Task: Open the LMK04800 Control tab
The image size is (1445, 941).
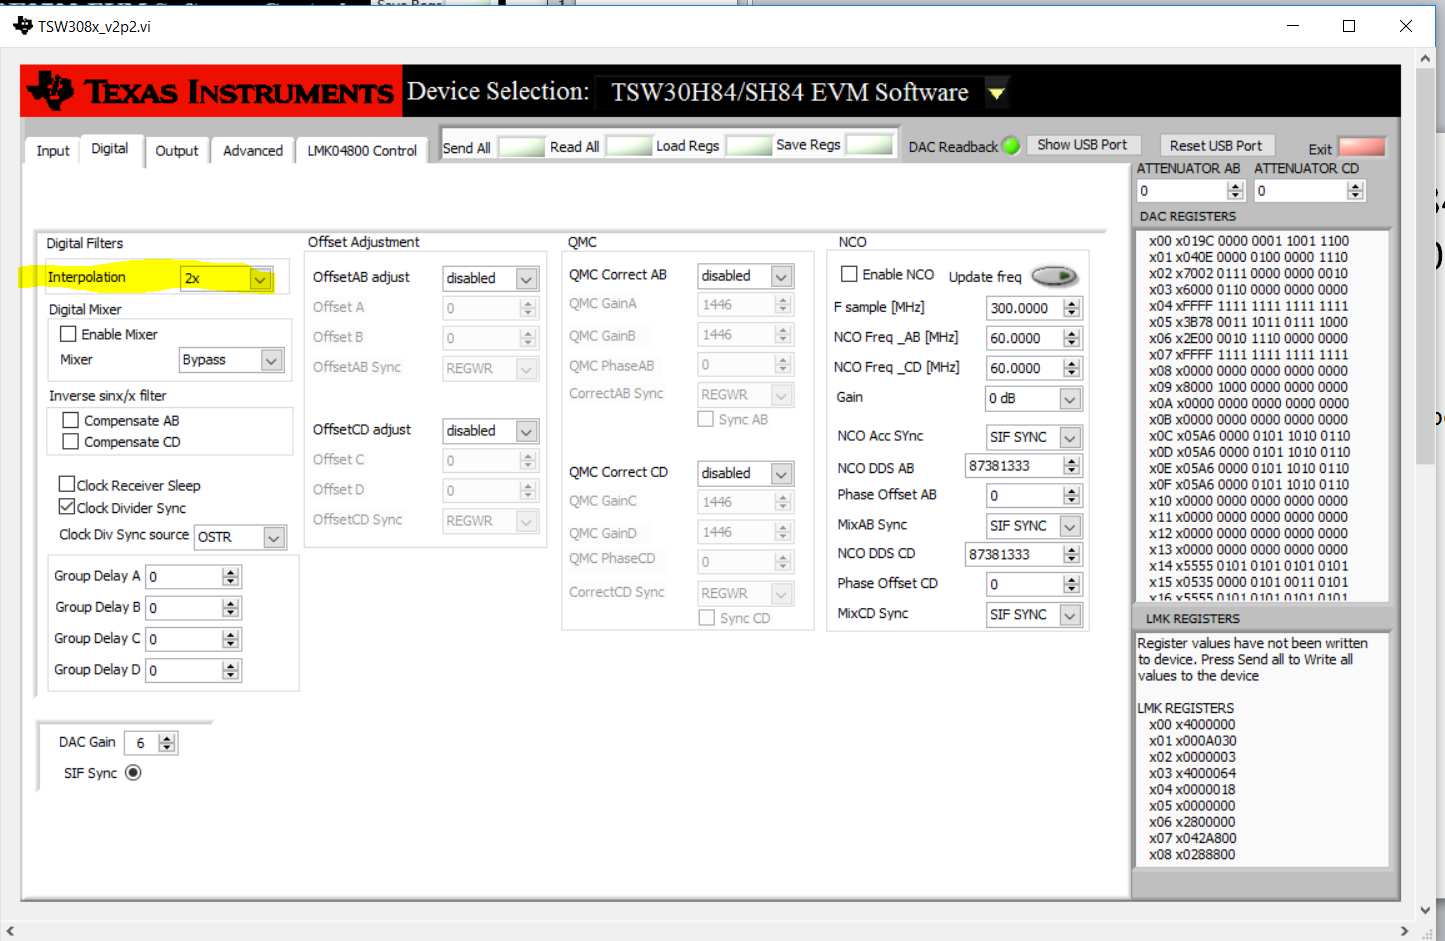Action: click(362, 150)
